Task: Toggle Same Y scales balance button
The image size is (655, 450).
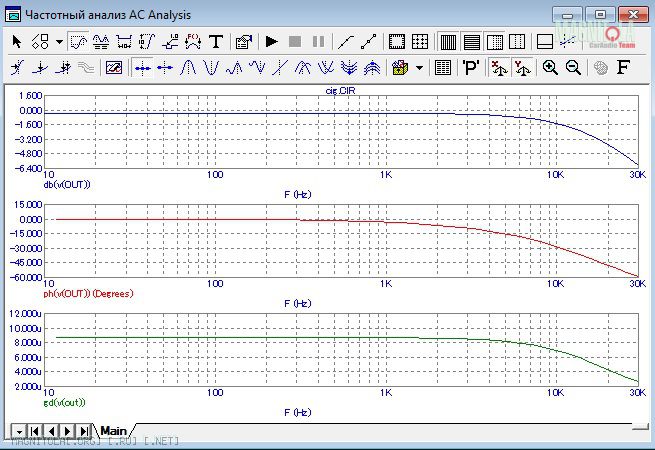Action: point(522,67)
